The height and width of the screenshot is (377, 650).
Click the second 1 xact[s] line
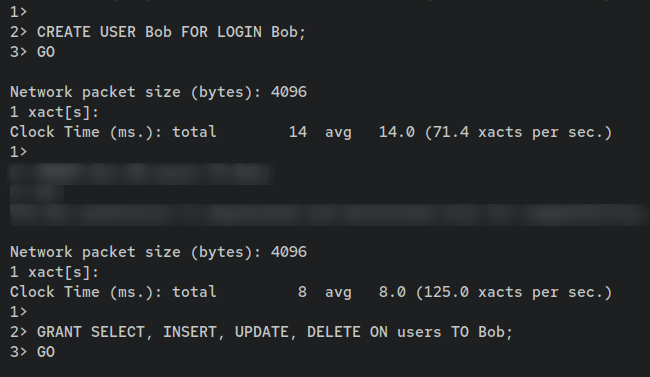[x=54, y=272]
